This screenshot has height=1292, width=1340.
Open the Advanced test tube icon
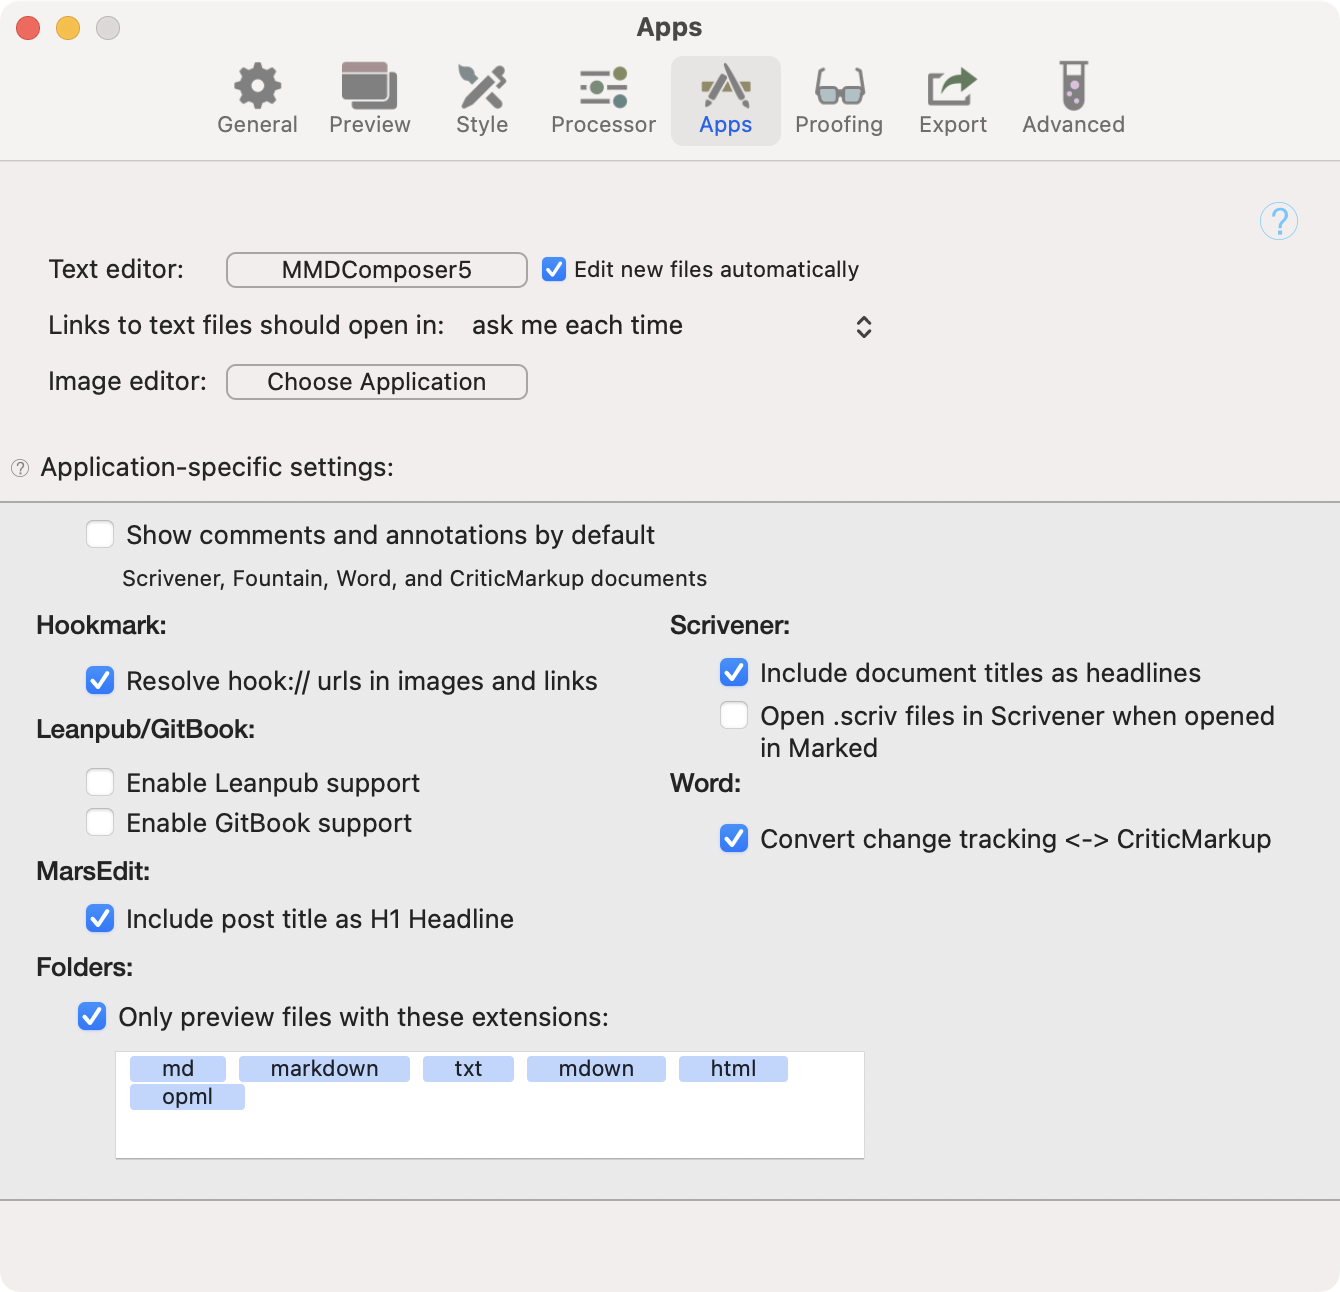tap(1073, 86)
